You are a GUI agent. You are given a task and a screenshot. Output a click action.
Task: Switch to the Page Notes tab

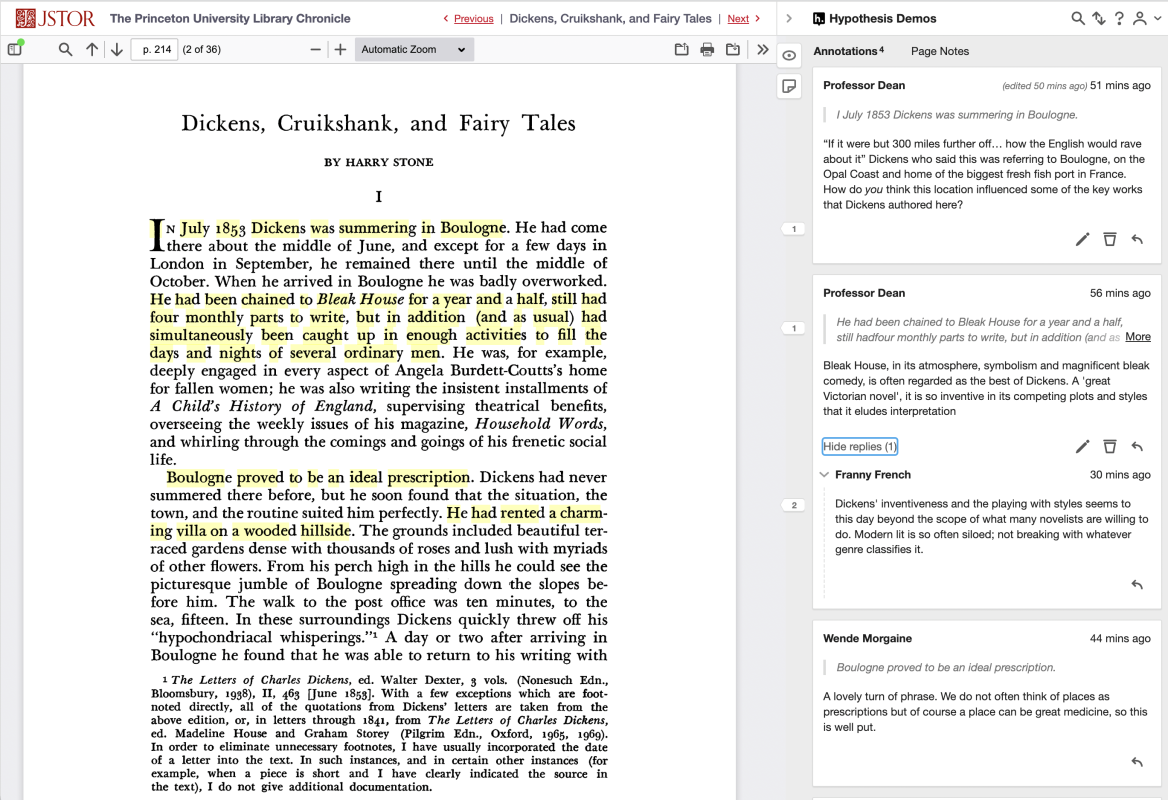[939, 51]
